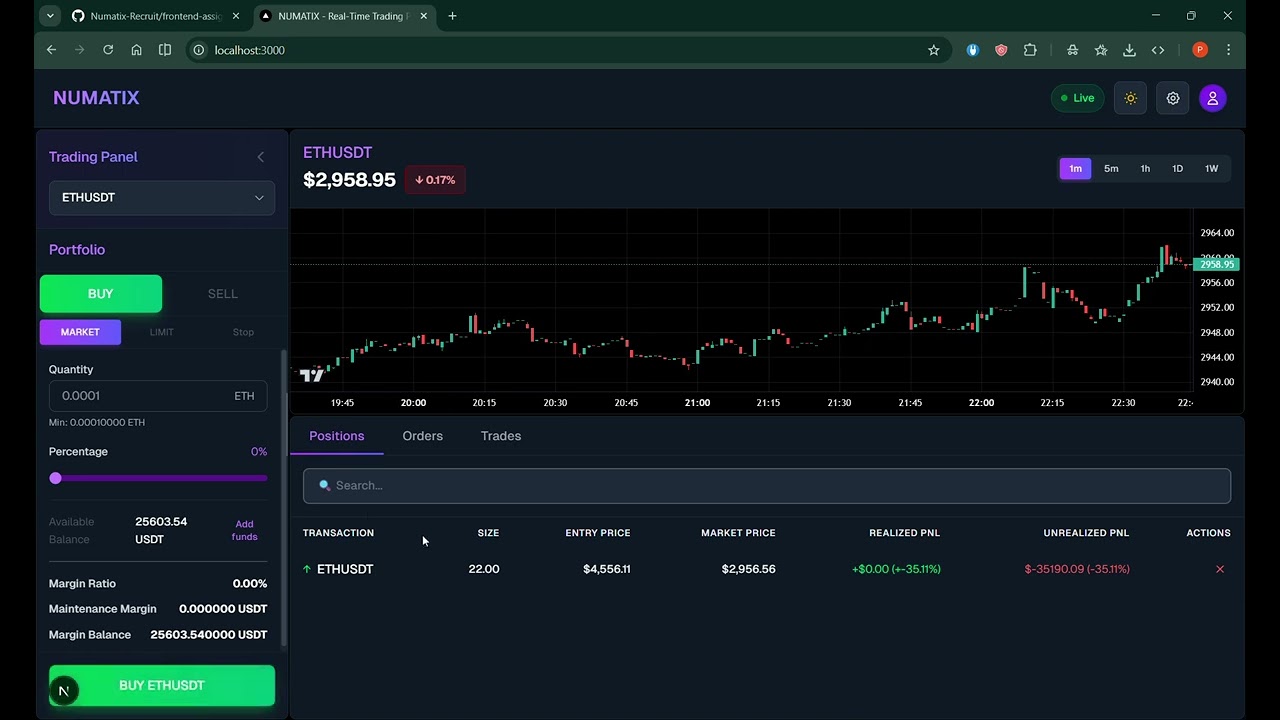
Task: Click the Add funds link
Action: pyautogui.click(x=244, y=530)
